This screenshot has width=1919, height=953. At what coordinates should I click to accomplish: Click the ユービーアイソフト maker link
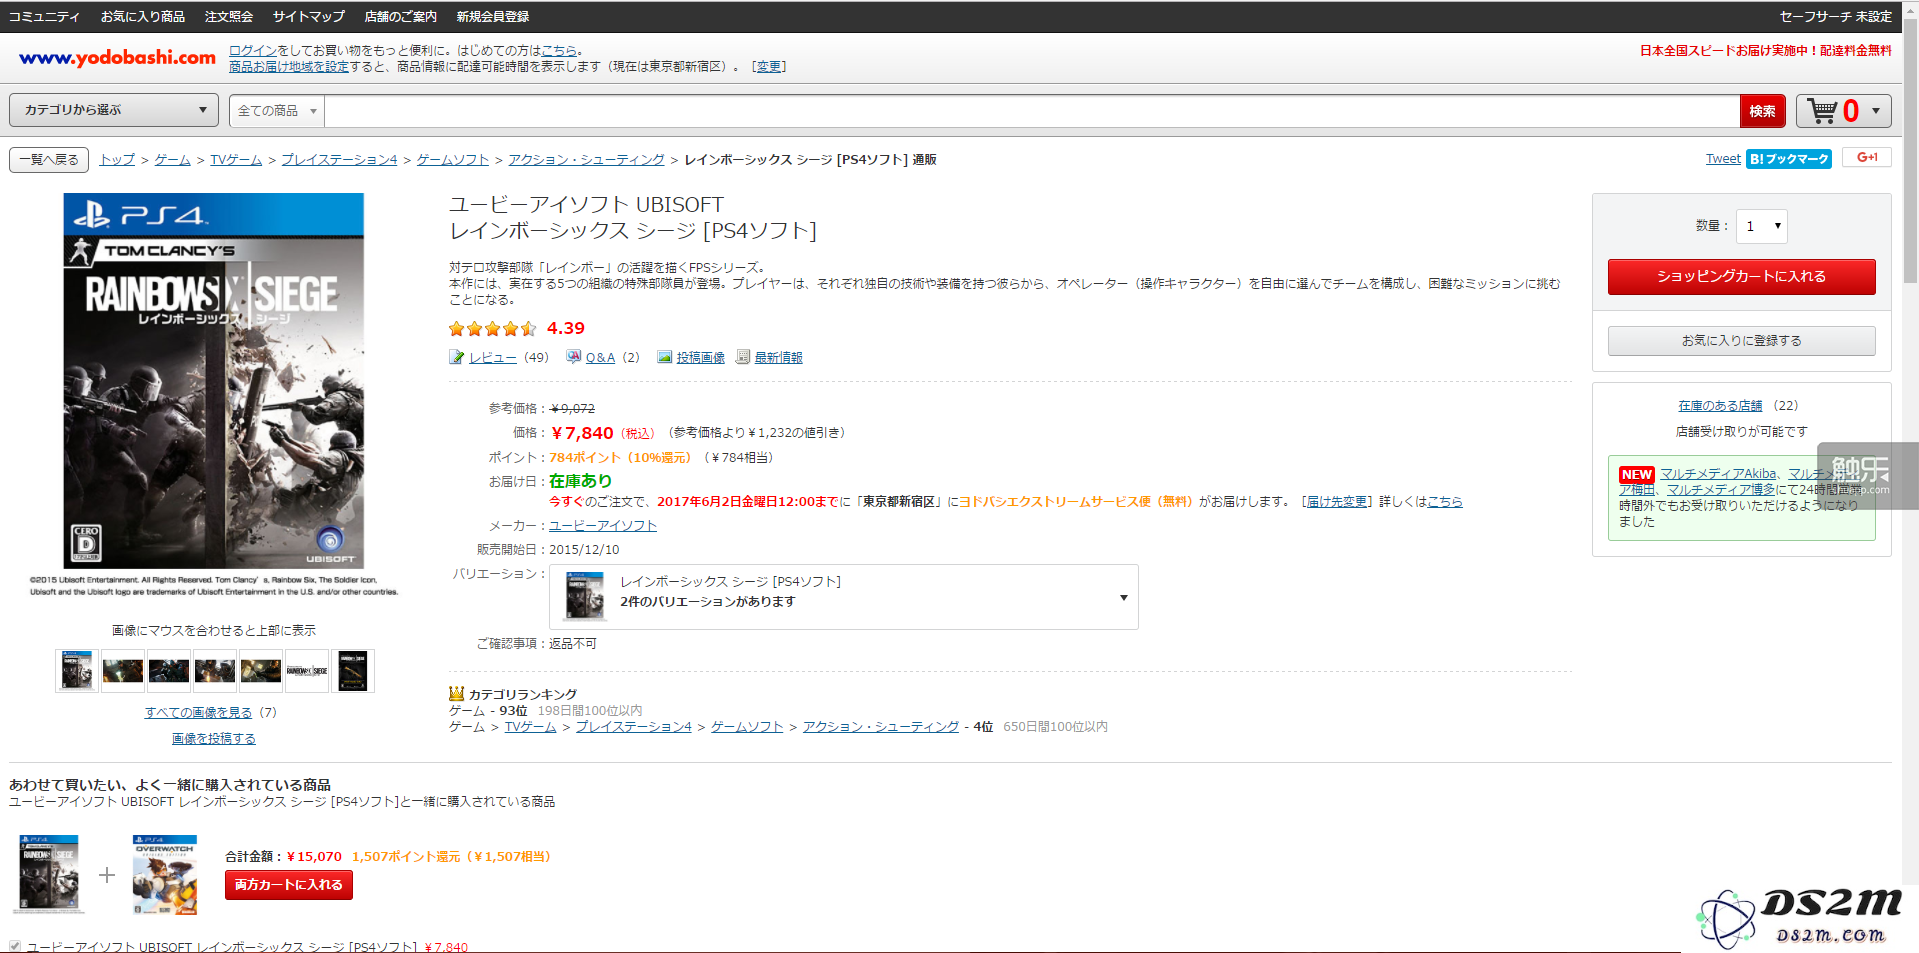pos(603,525)
